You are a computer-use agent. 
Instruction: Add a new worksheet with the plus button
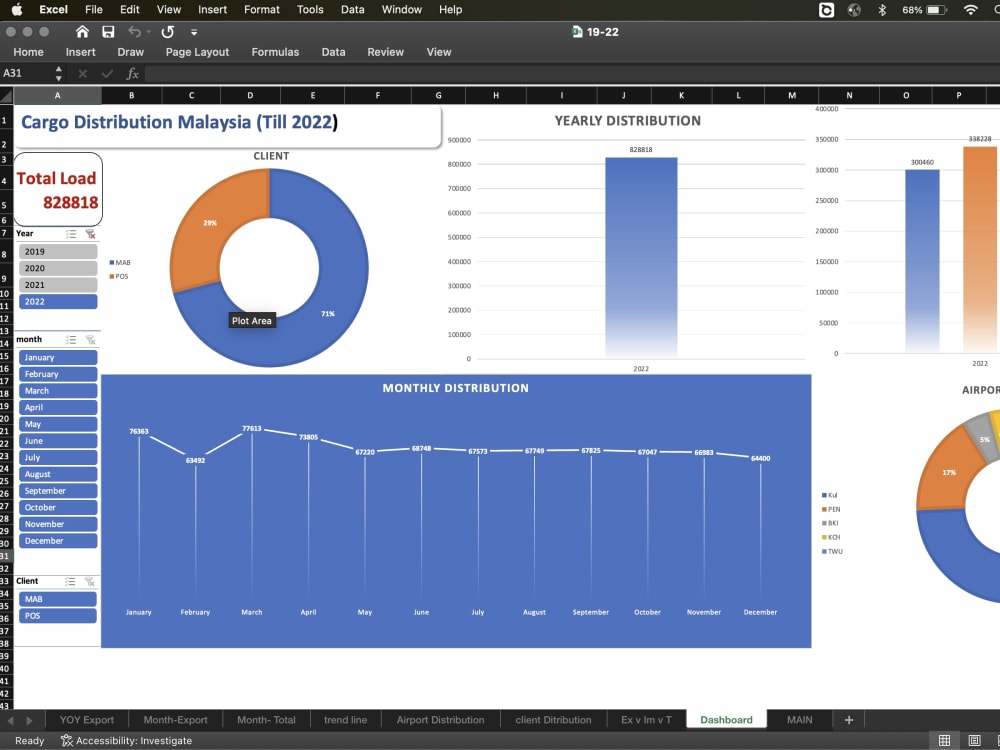(848, 719)
